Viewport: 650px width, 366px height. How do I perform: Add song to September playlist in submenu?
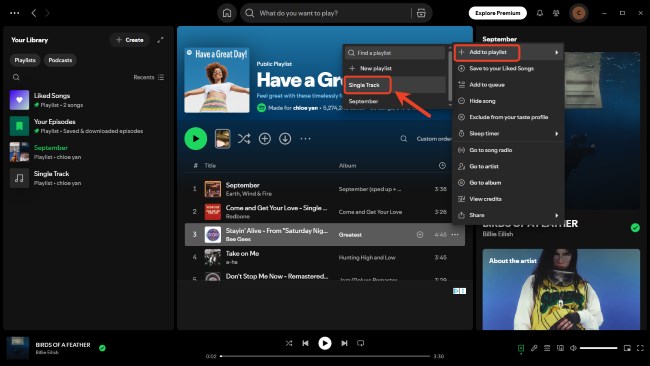click(395, 101)
